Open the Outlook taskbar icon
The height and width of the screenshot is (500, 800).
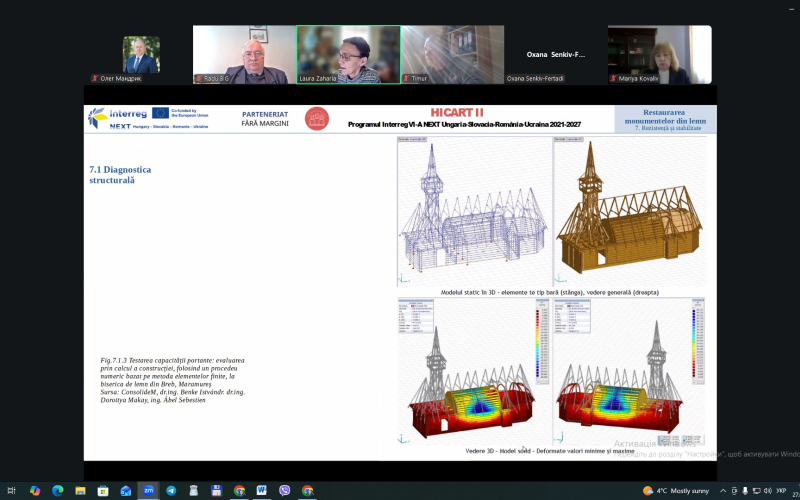(x=126, y=490)
